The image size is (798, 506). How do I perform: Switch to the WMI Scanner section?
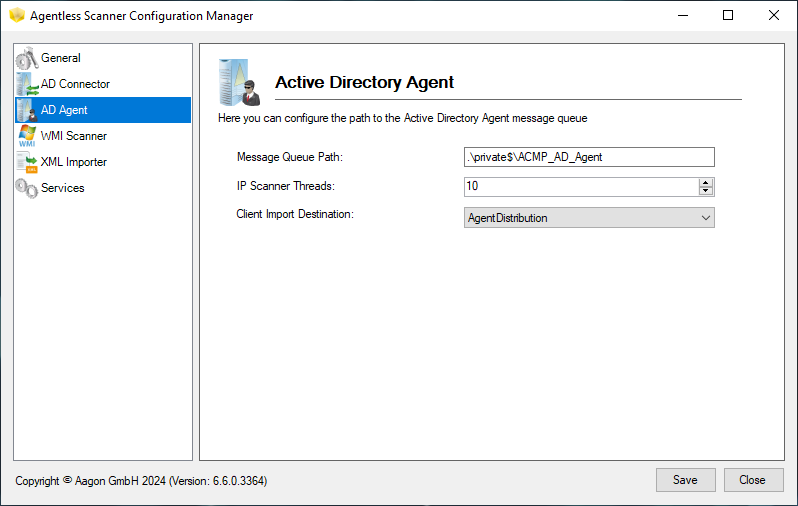tap(73, 136)
